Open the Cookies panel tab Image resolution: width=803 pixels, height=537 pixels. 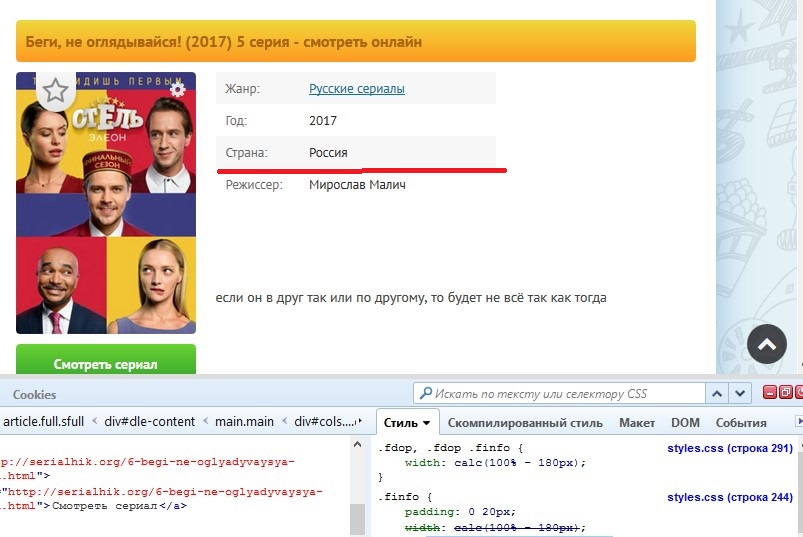pos(34,395)
